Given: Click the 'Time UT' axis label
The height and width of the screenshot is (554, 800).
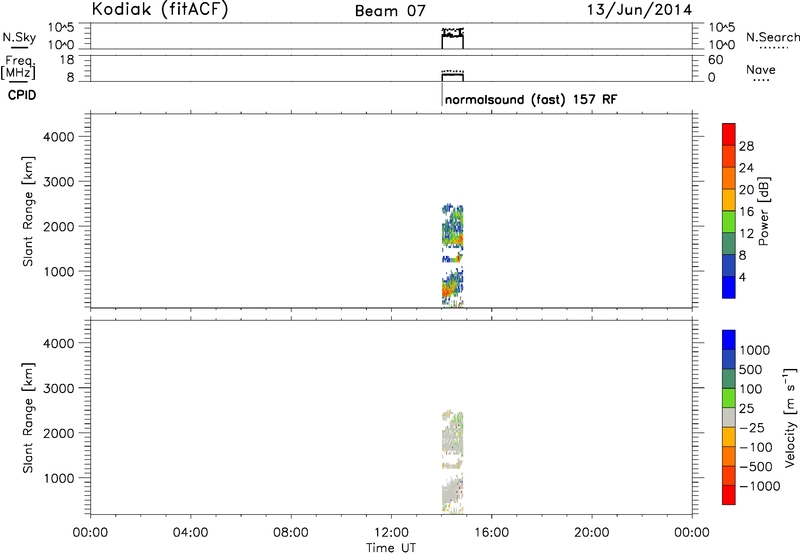Looking at the screenshot, I should [x=391, y=548].
